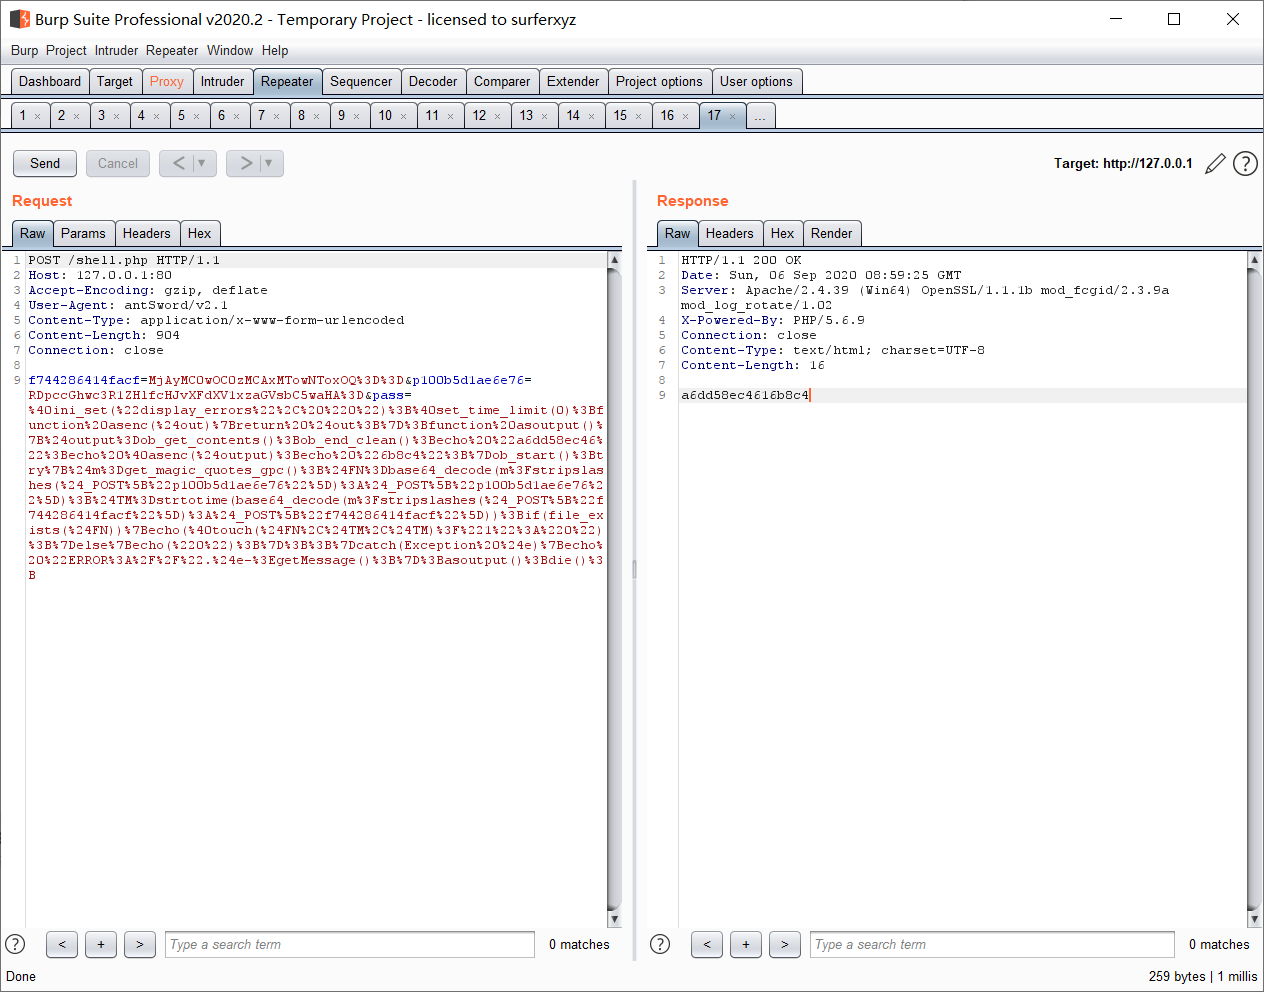Open the Project options tab
The width and height of the screenshot is (1264, 992).
pos(659,82)
